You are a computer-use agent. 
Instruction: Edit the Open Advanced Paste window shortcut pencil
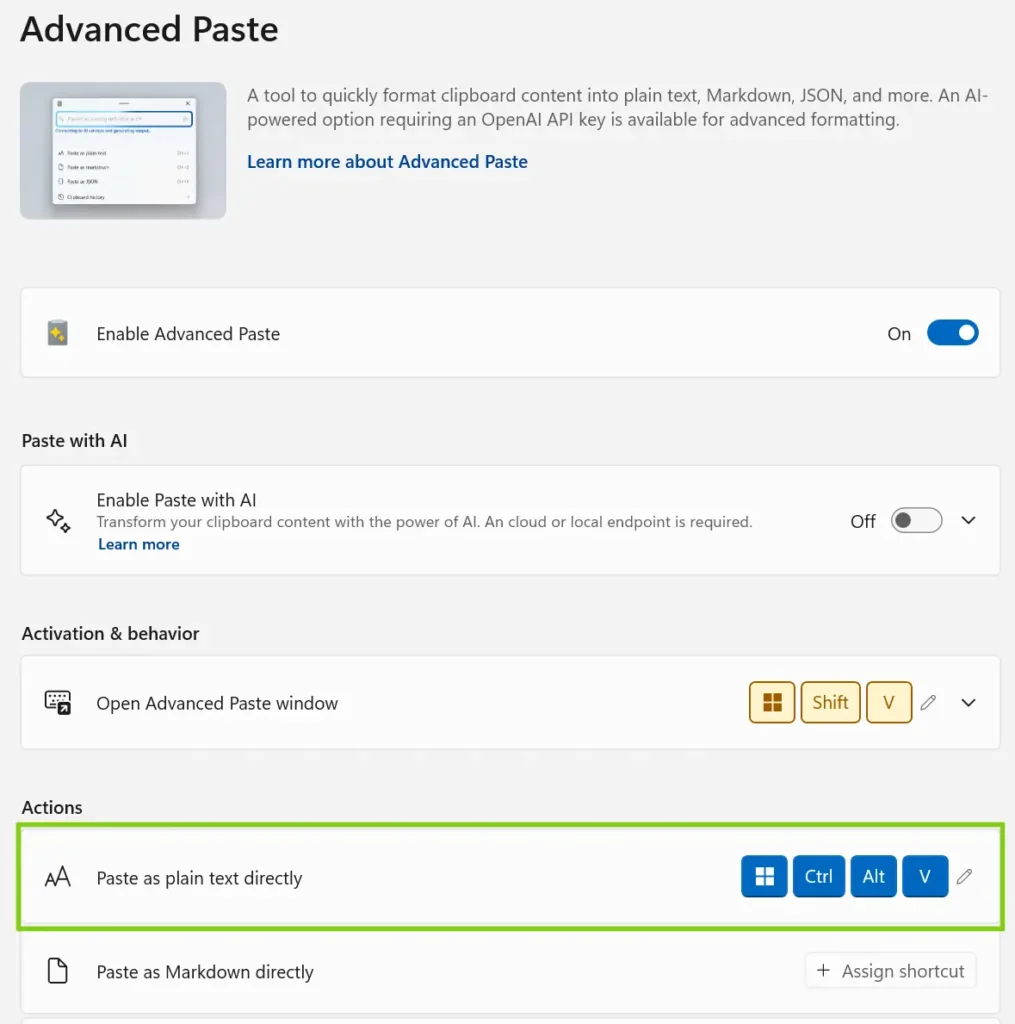point(929,703)
